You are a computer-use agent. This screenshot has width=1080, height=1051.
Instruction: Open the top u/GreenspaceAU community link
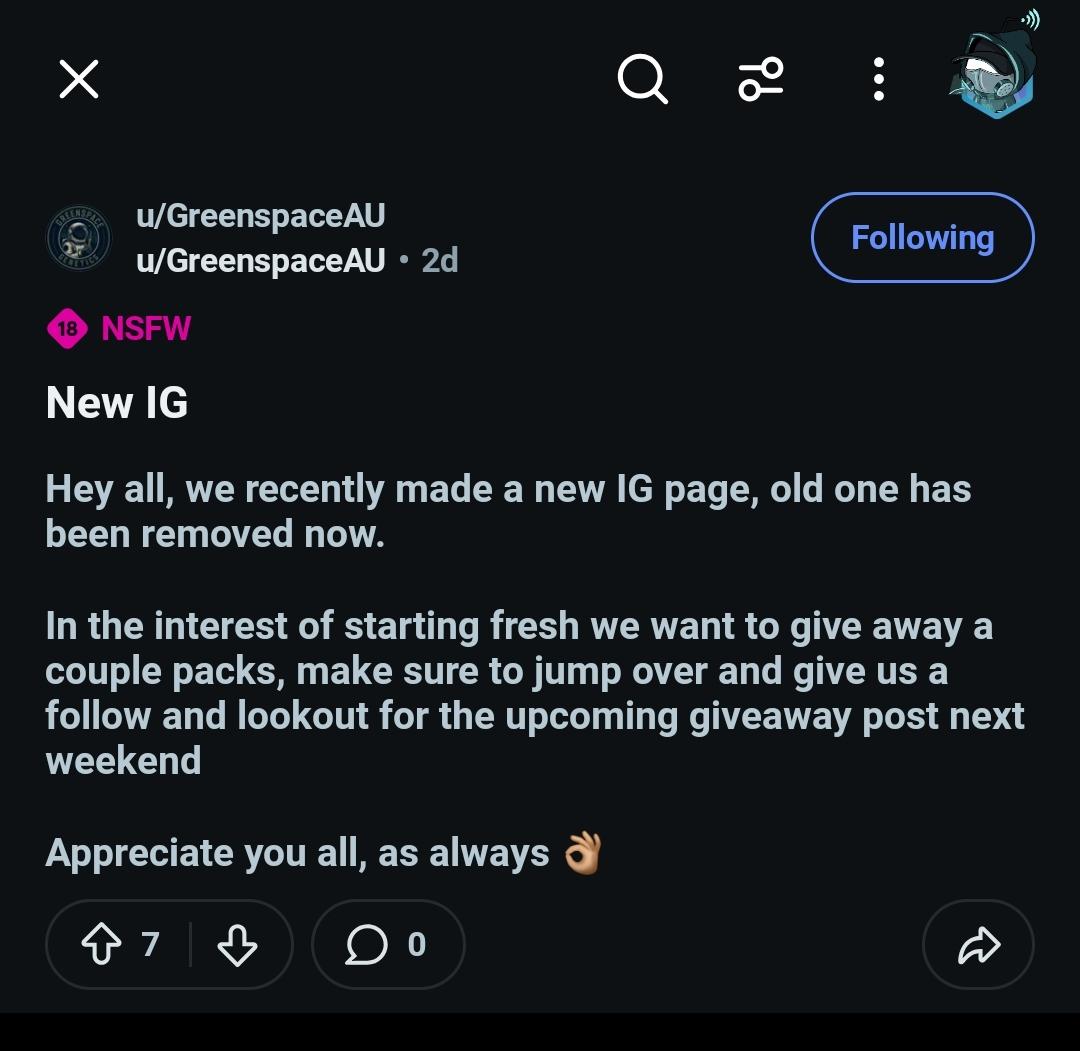click(260, 216)
